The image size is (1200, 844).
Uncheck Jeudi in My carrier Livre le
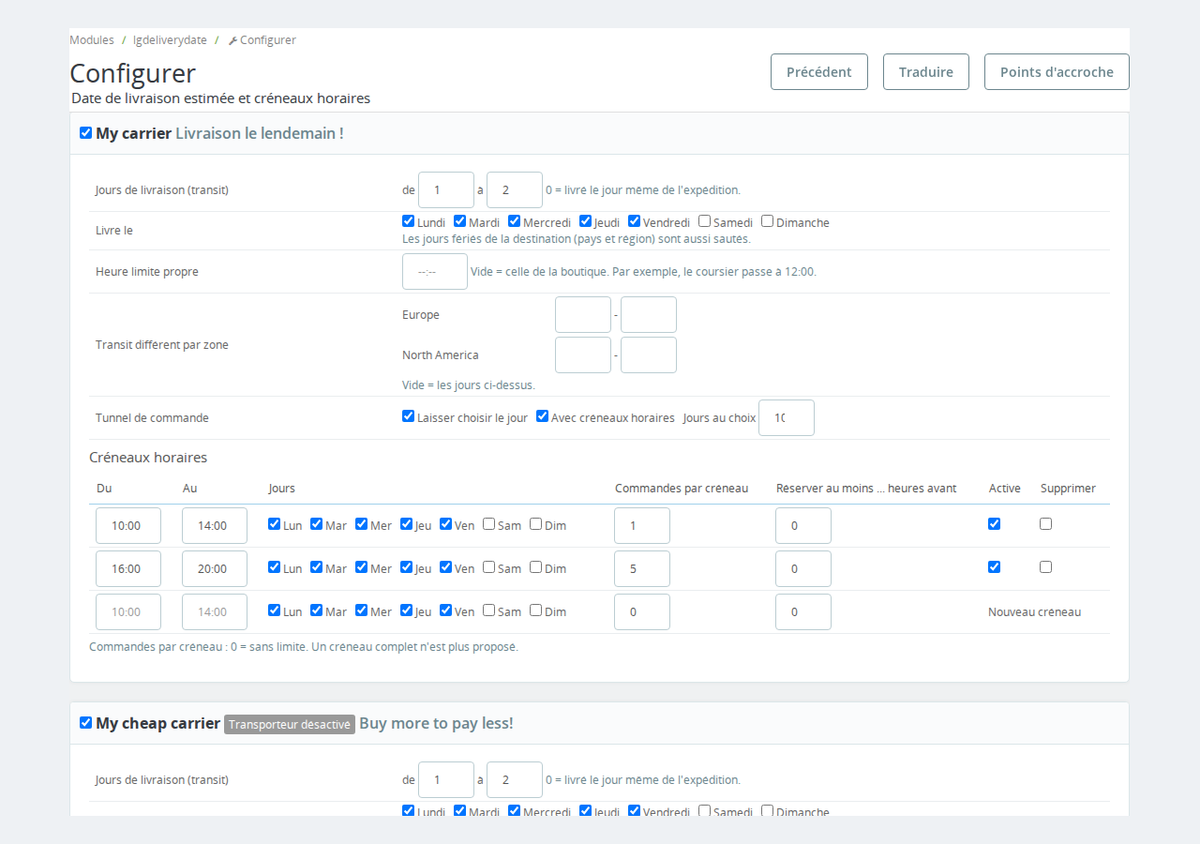click(586, 221)
